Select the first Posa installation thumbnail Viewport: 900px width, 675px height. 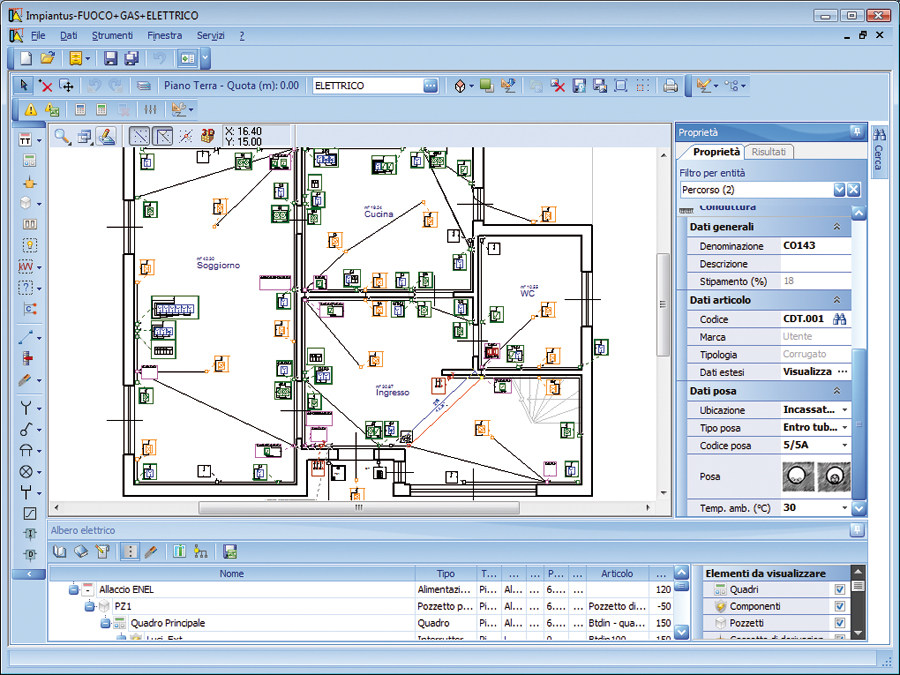pos(798,476)
